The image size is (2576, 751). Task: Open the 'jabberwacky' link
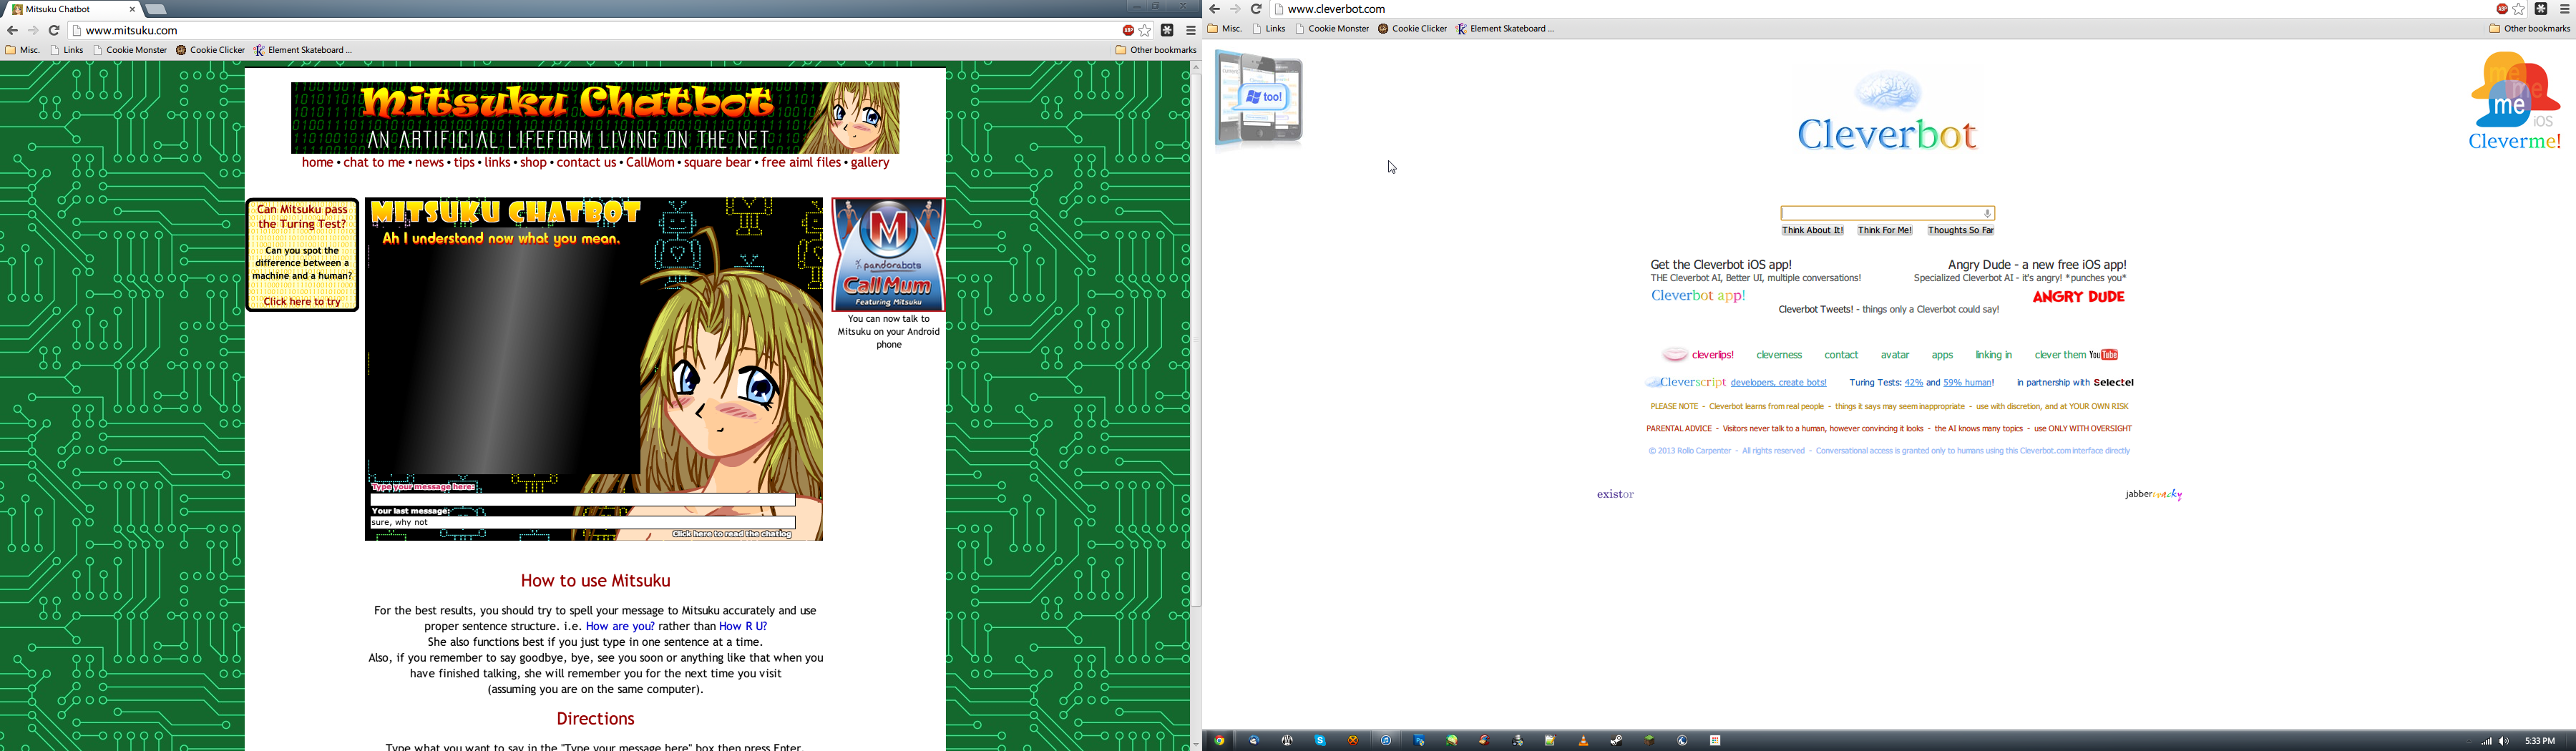(2153, 495)
